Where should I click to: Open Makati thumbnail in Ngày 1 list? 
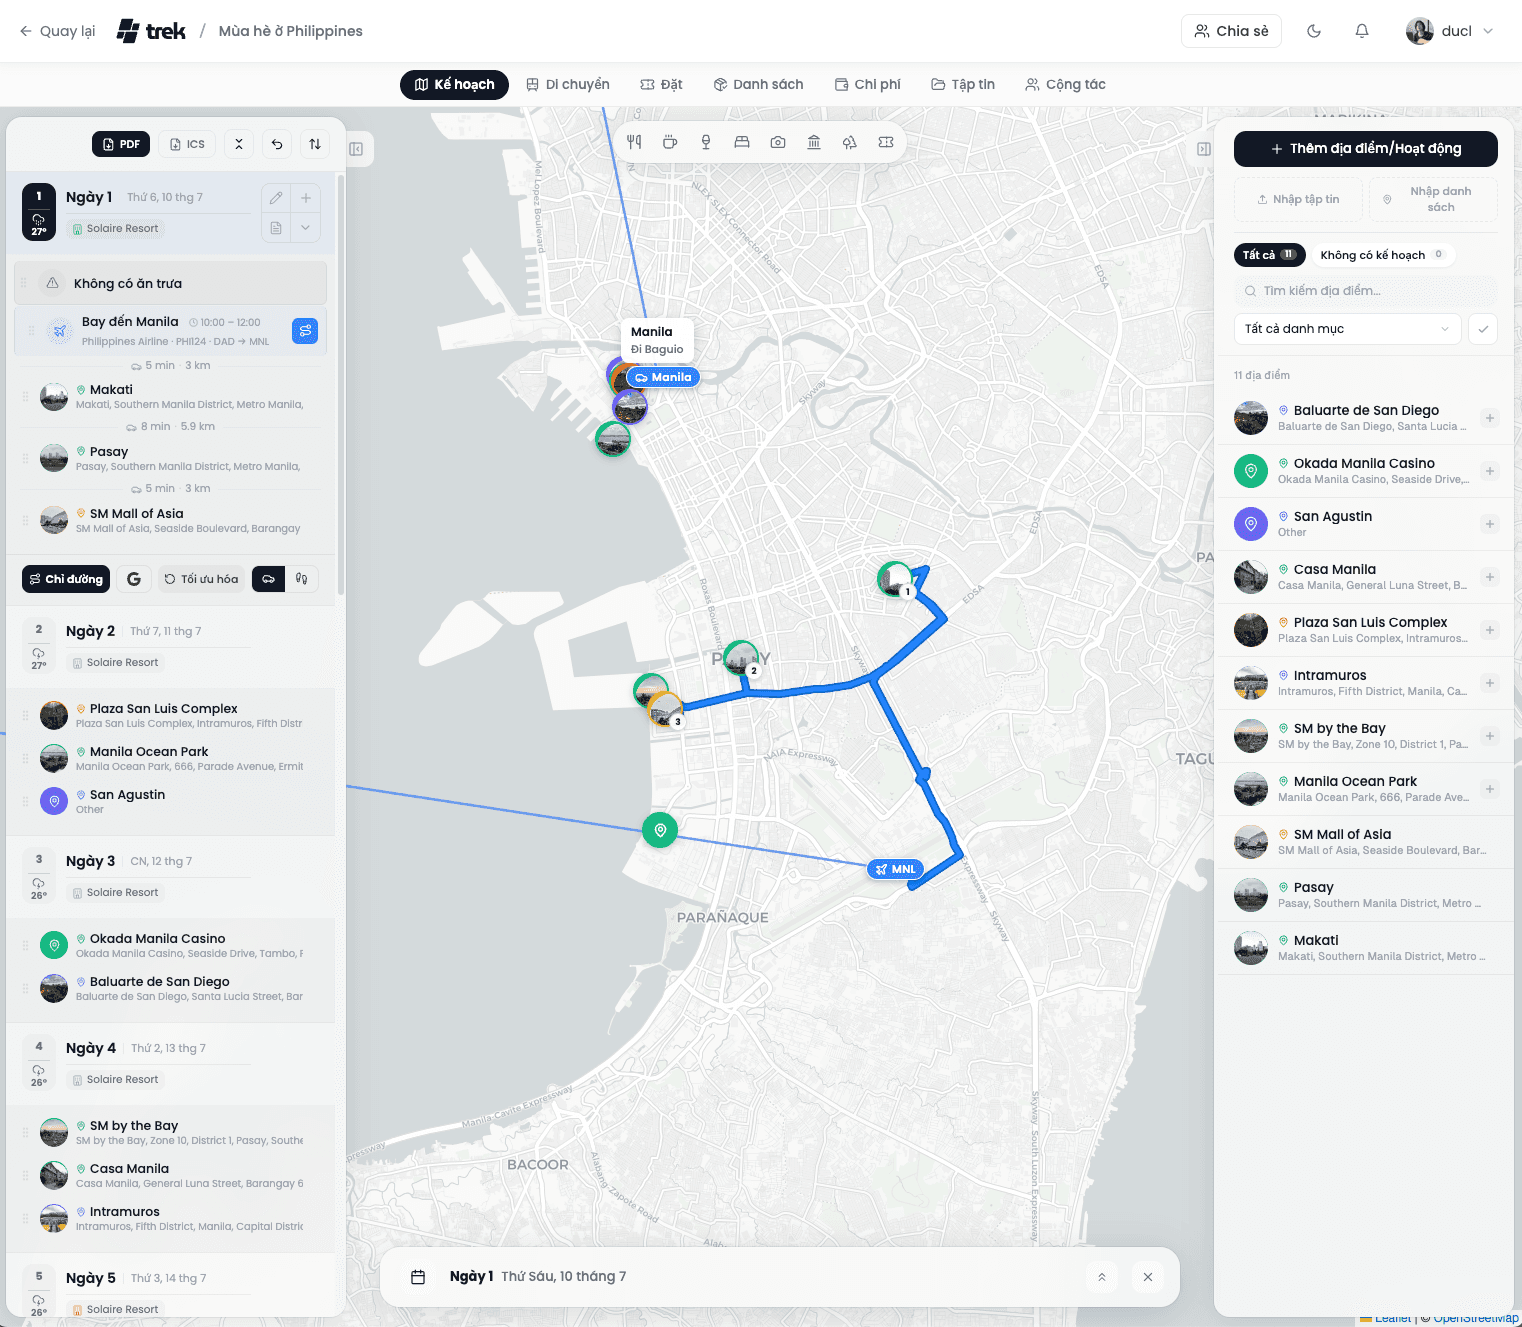point(54,397)
